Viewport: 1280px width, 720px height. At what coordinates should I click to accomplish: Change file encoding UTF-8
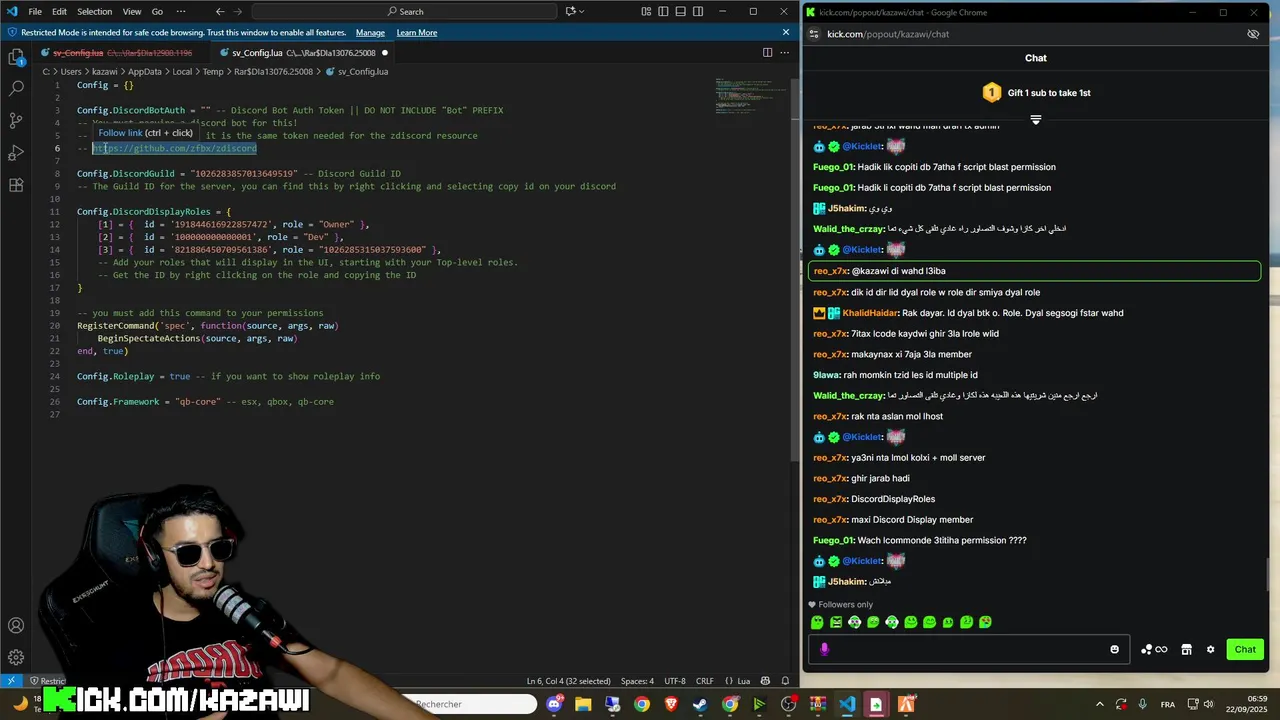(x=675, y=681)
